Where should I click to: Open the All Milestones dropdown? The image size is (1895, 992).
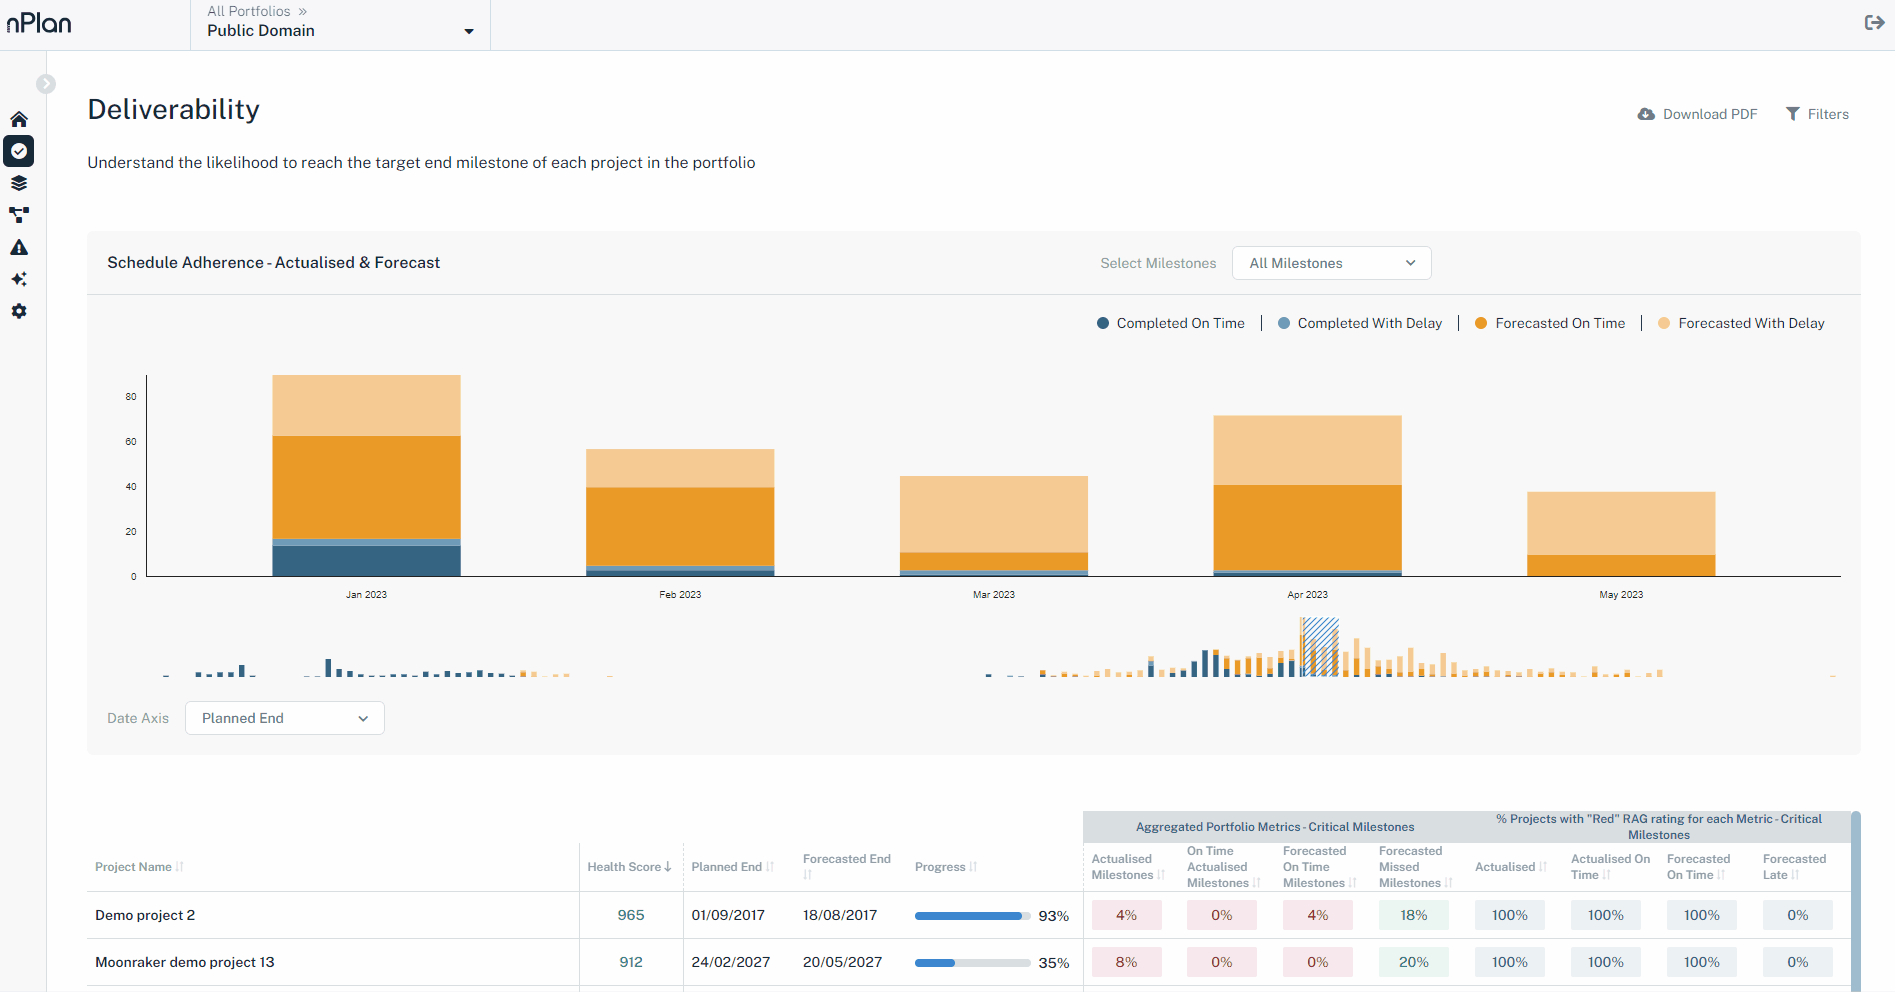tap(1331, 263)
